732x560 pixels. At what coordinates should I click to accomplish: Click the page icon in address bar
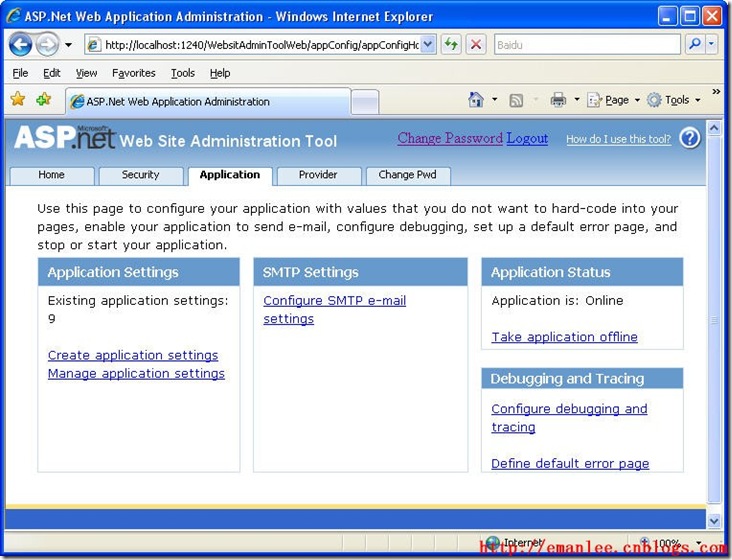coord(94,45)
